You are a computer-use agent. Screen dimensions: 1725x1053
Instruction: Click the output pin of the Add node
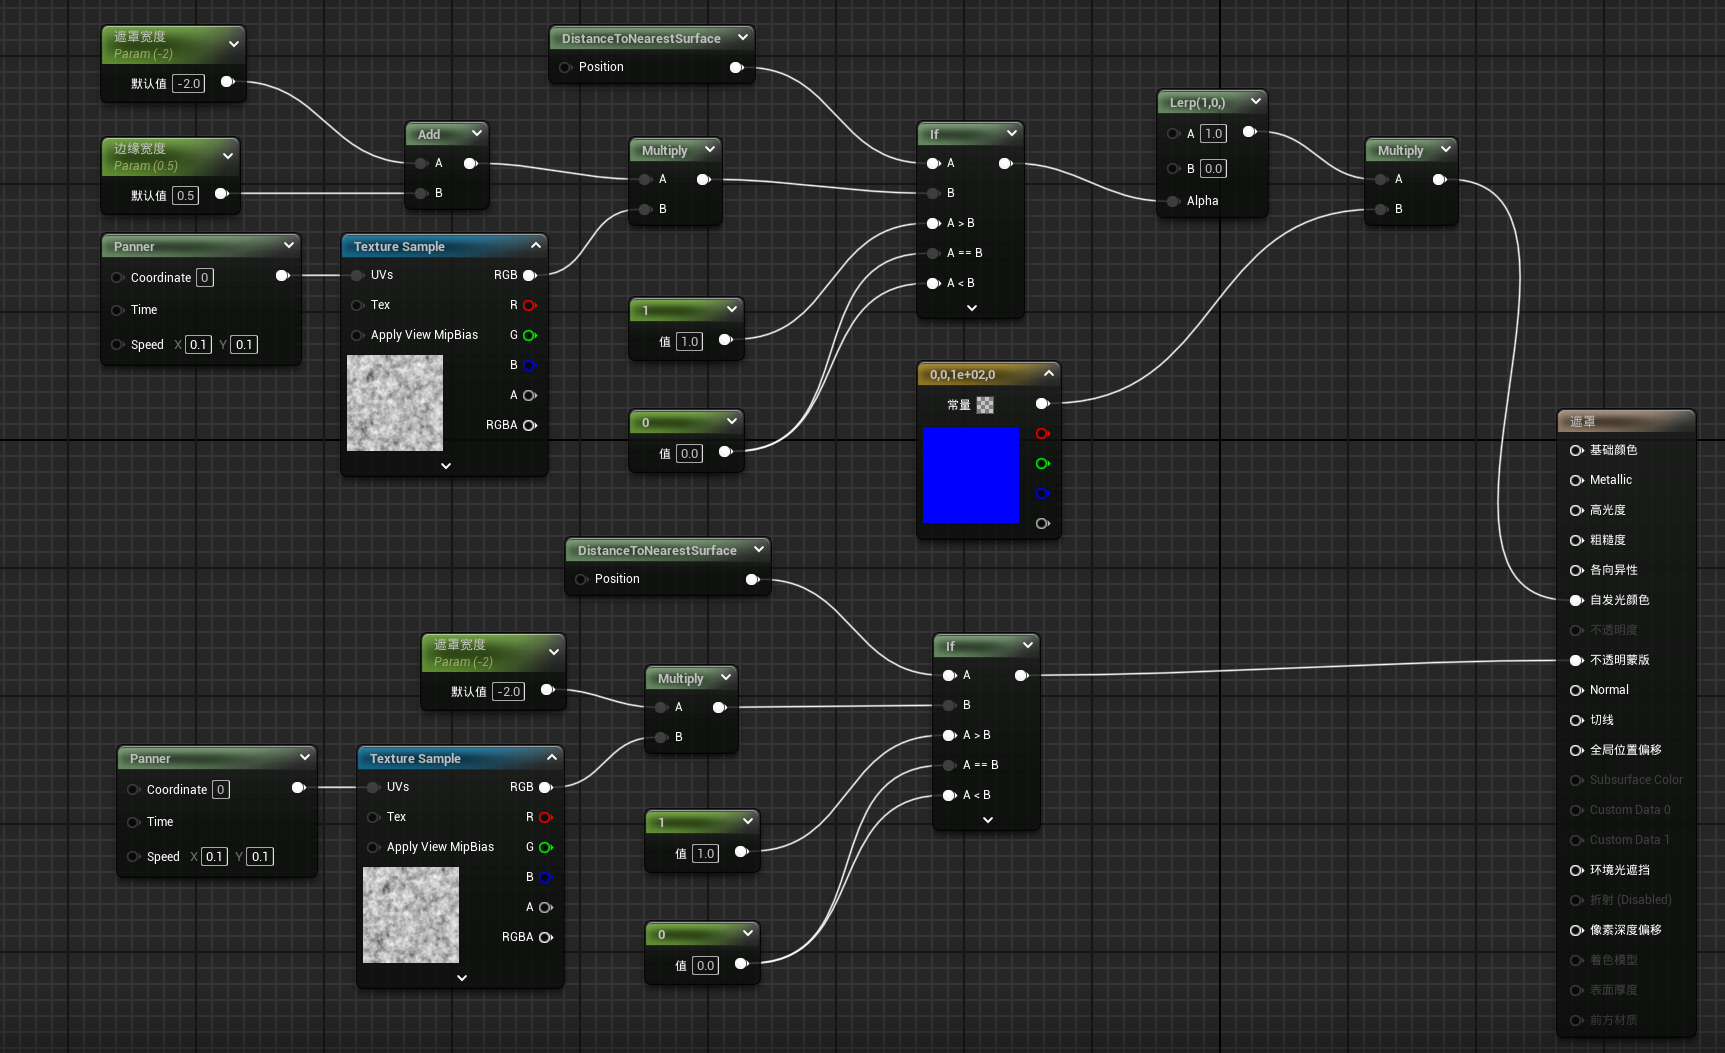click(471, 163)
